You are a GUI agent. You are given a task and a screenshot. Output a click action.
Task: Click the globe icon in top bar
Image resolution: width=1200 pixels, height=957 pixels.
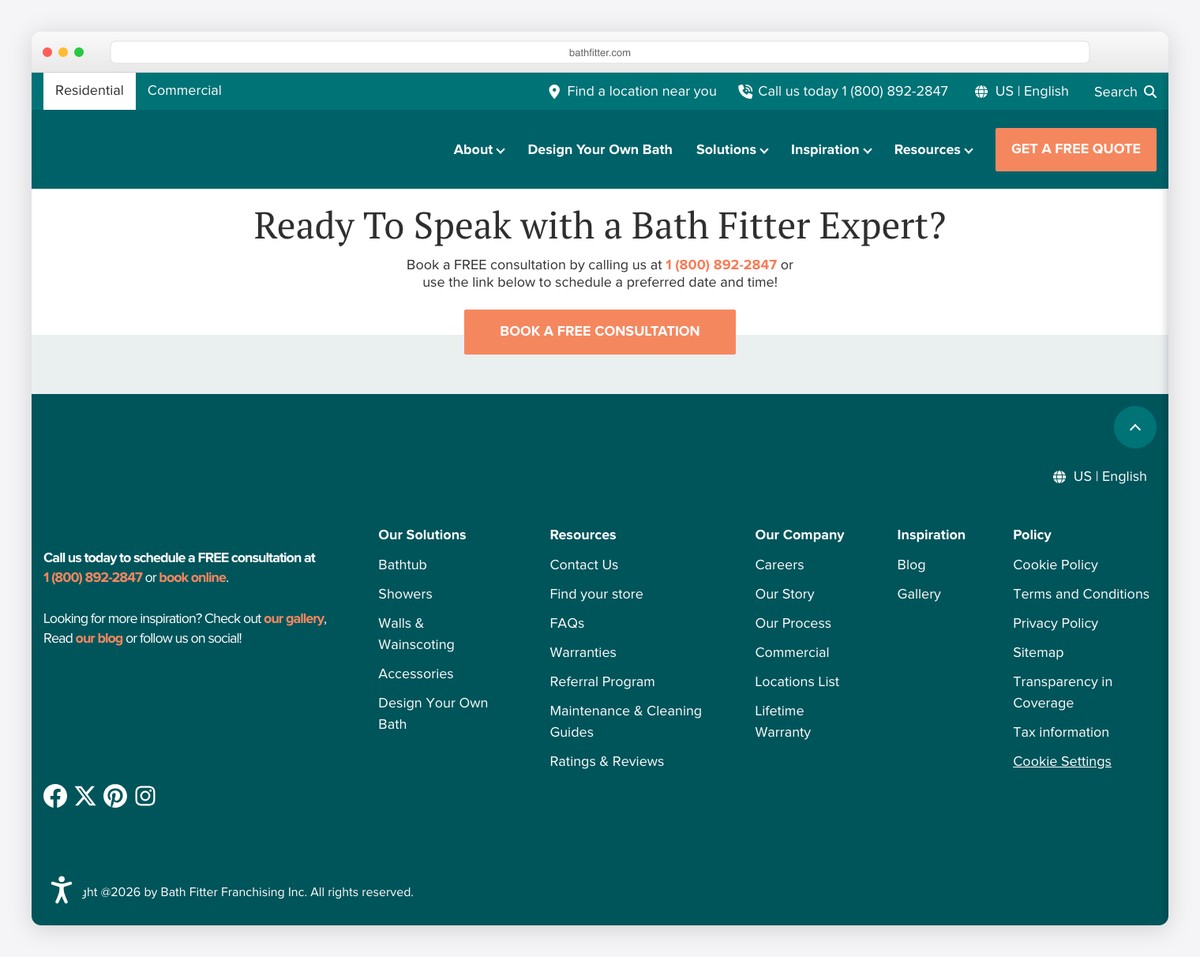(x=981, y=91)
